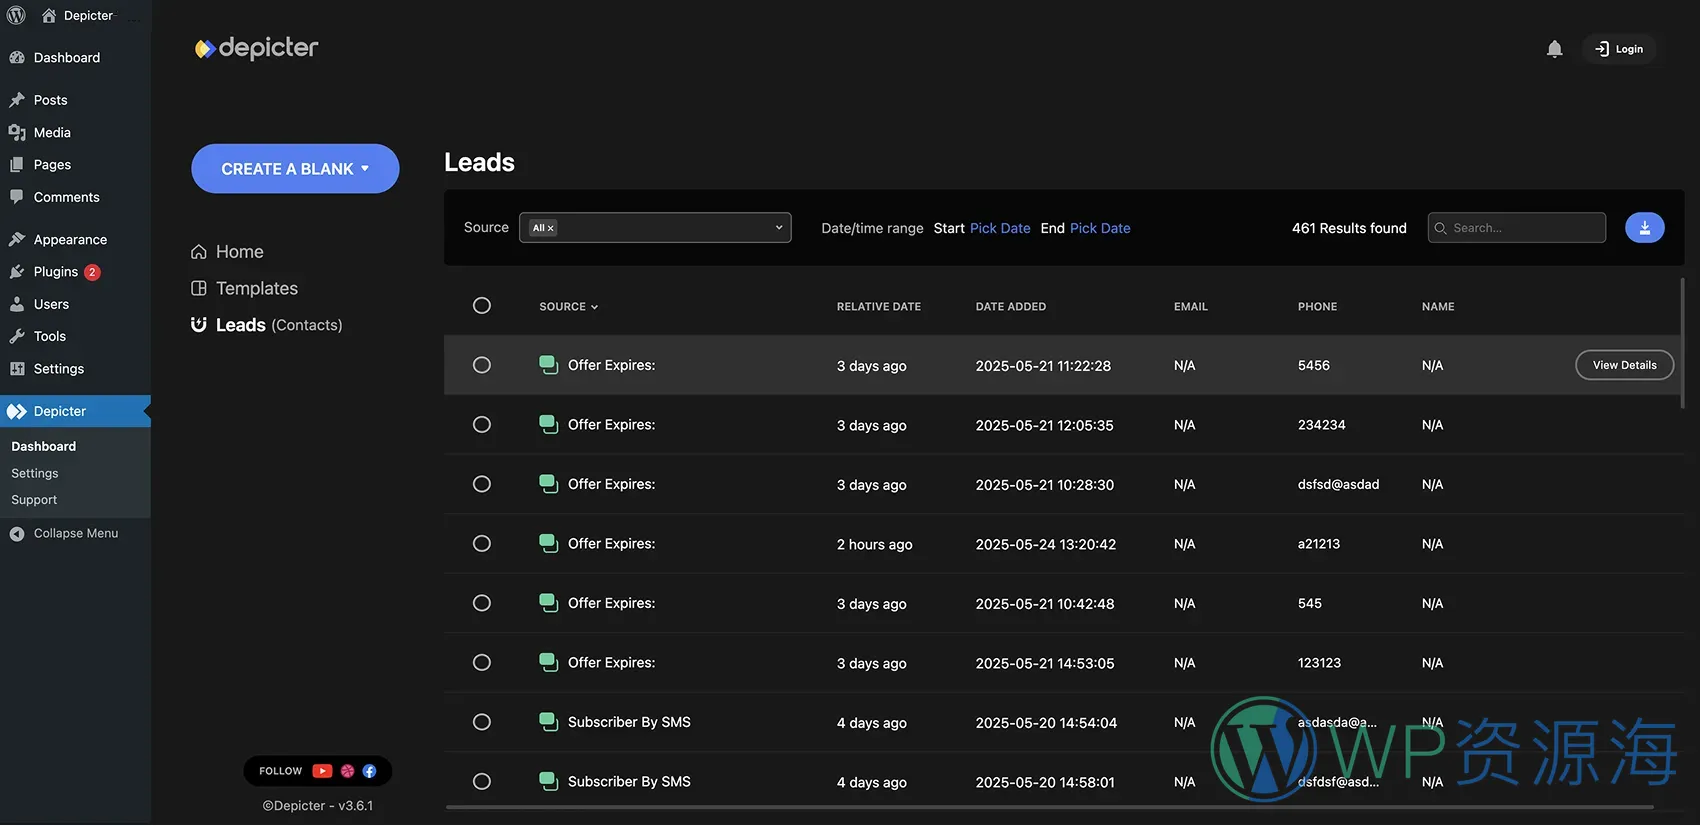Click View Details for lead 5456
The image size is (1700, 826).
[1624, 365]
